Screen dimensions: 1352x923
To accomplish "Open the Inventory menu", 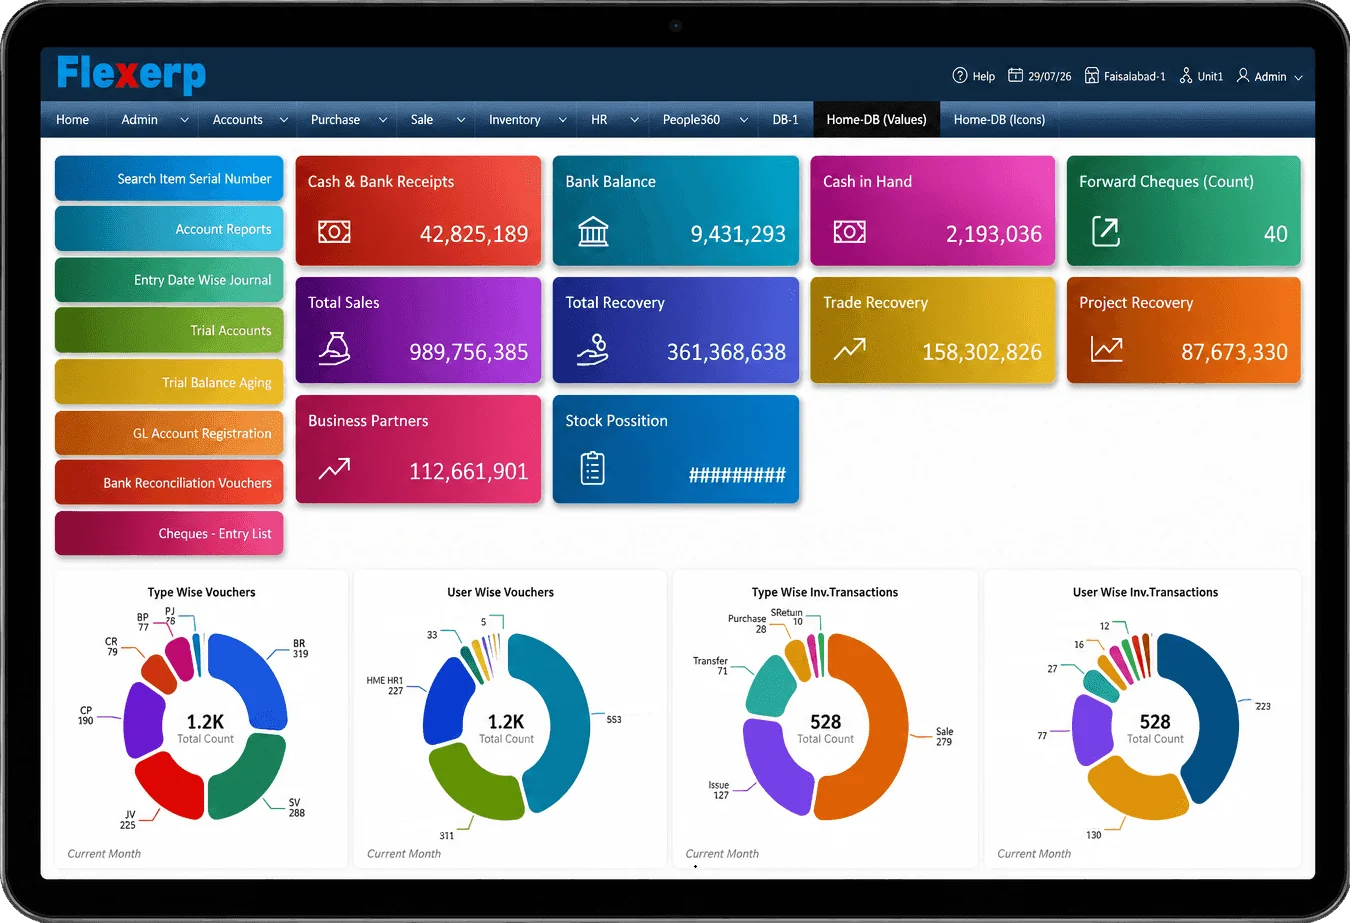I will point(515,120).
